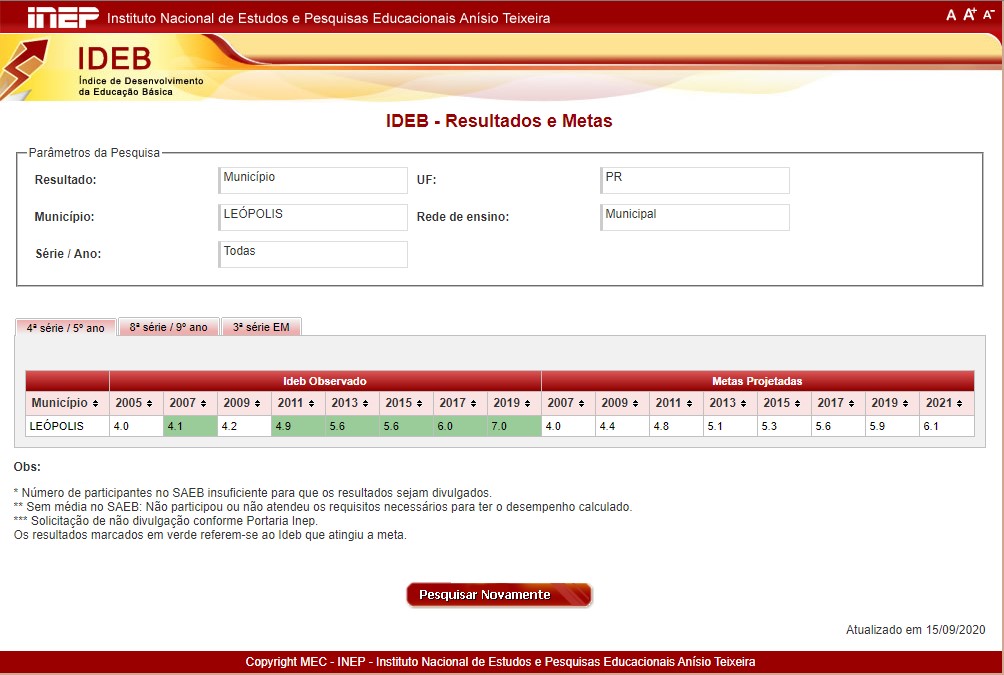Click the Município field showing LEÓPOLIS
Viewport: 1004px width, 675px height.
312,217
